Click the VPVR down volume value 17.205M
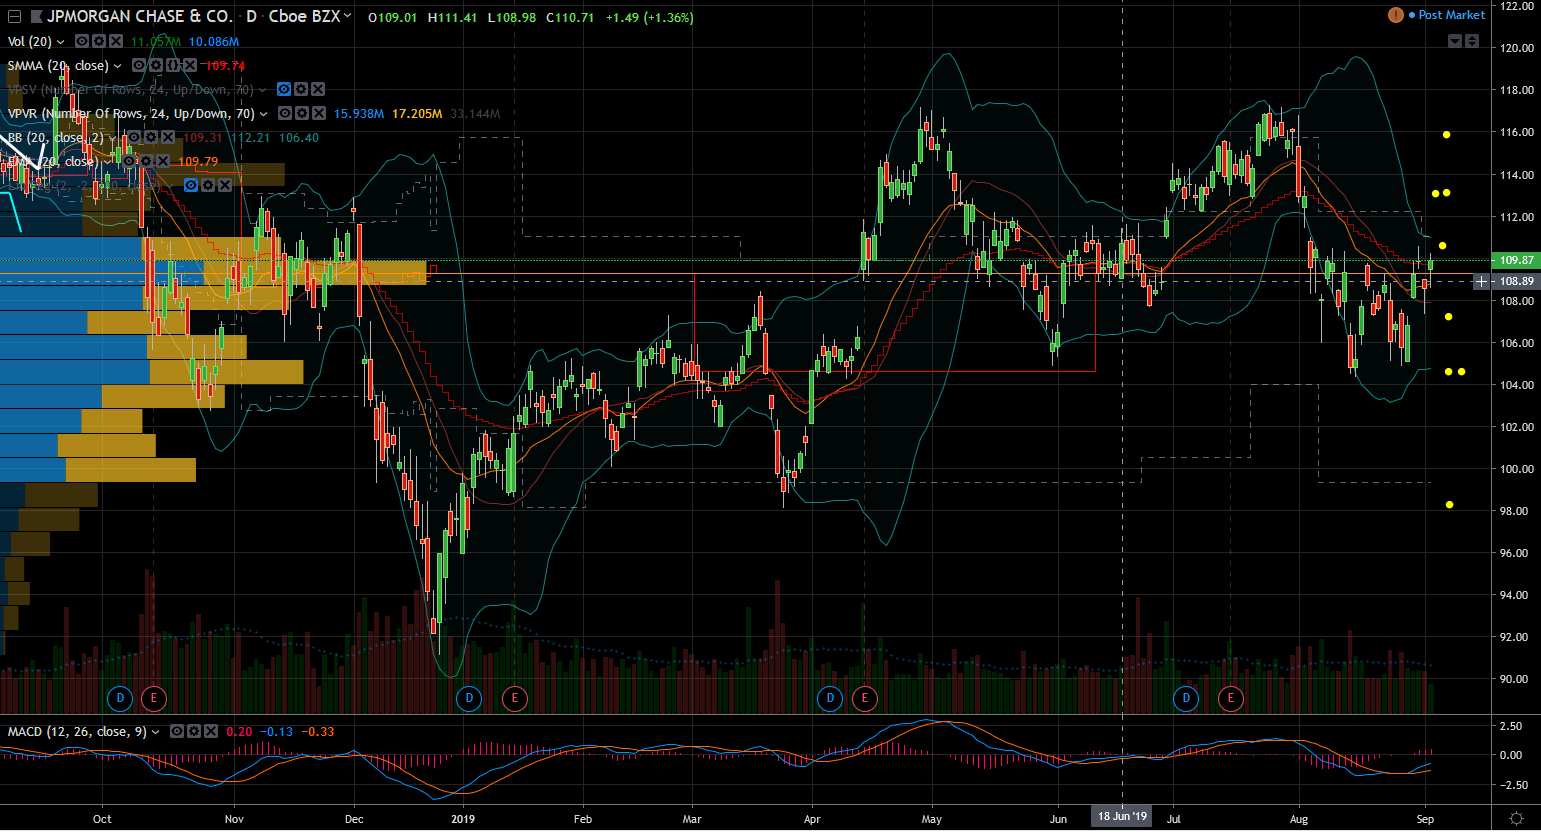The image size is (1541, 832). (x=417, y=114)
